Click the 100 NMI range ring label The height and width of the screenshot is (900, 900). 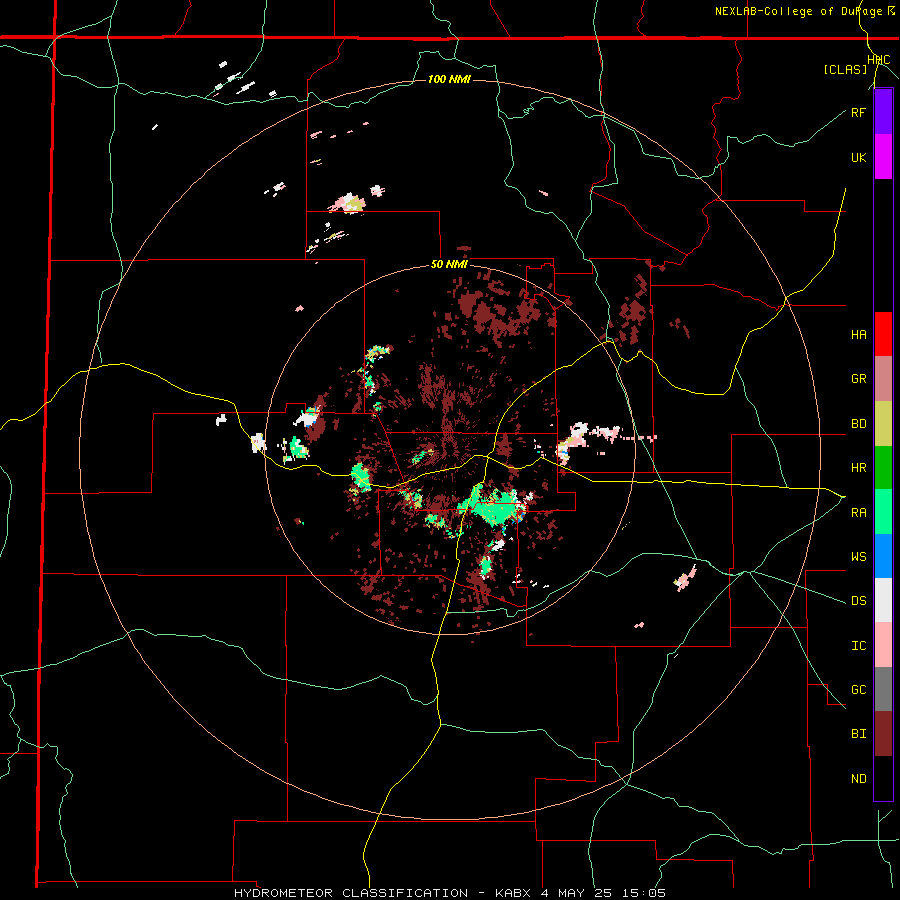(x=449, y=79)
